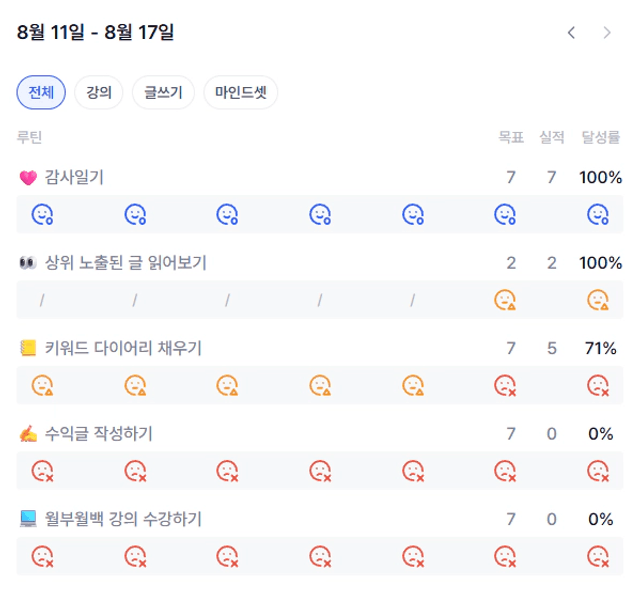Click last red failed face in 키워드 다이어리 row
Screen dimensions: 640x596
coord(598,385)
